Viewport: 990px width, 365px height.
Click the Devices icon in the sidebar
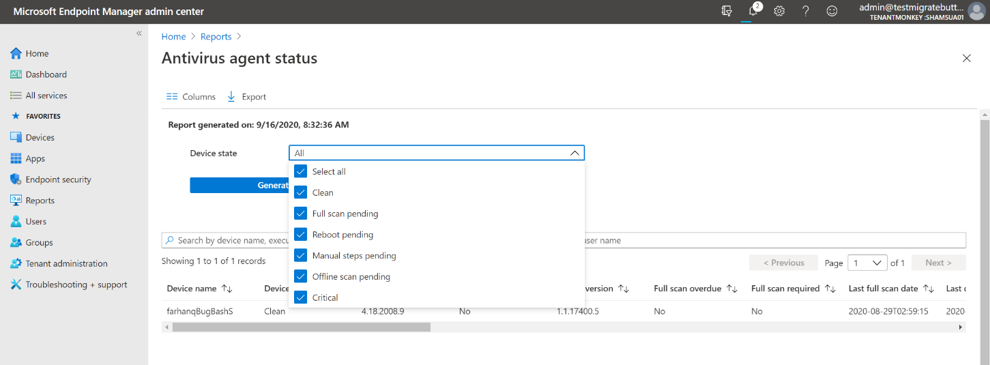[x=16, y=138]
